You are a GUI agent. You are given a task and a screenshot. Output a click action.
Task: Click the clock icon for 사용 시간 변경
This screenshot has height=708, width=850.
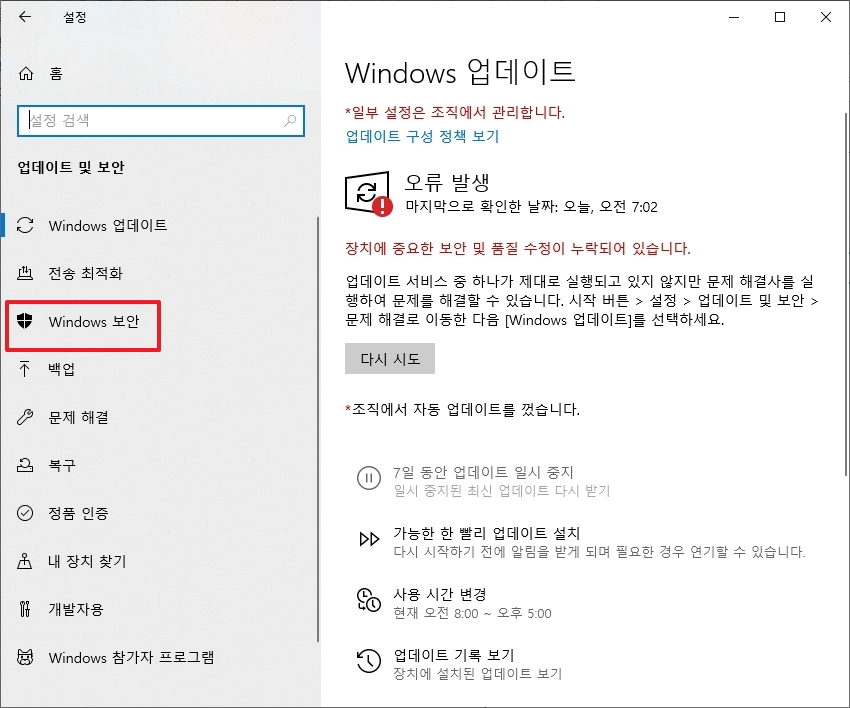369,600
